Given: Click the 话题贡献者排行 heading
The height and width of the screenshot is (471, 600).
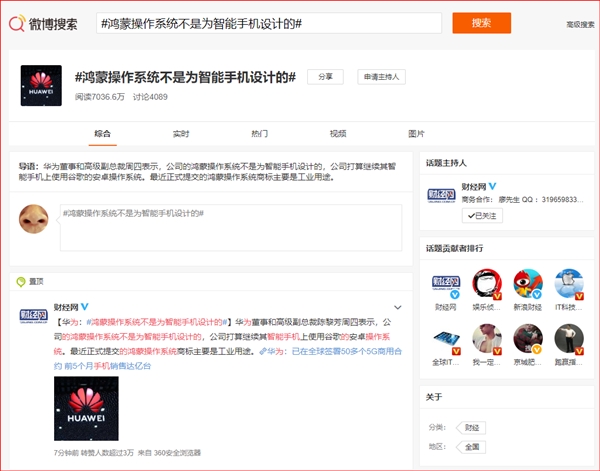Looking at the screenshot, I should click(454, 248).
